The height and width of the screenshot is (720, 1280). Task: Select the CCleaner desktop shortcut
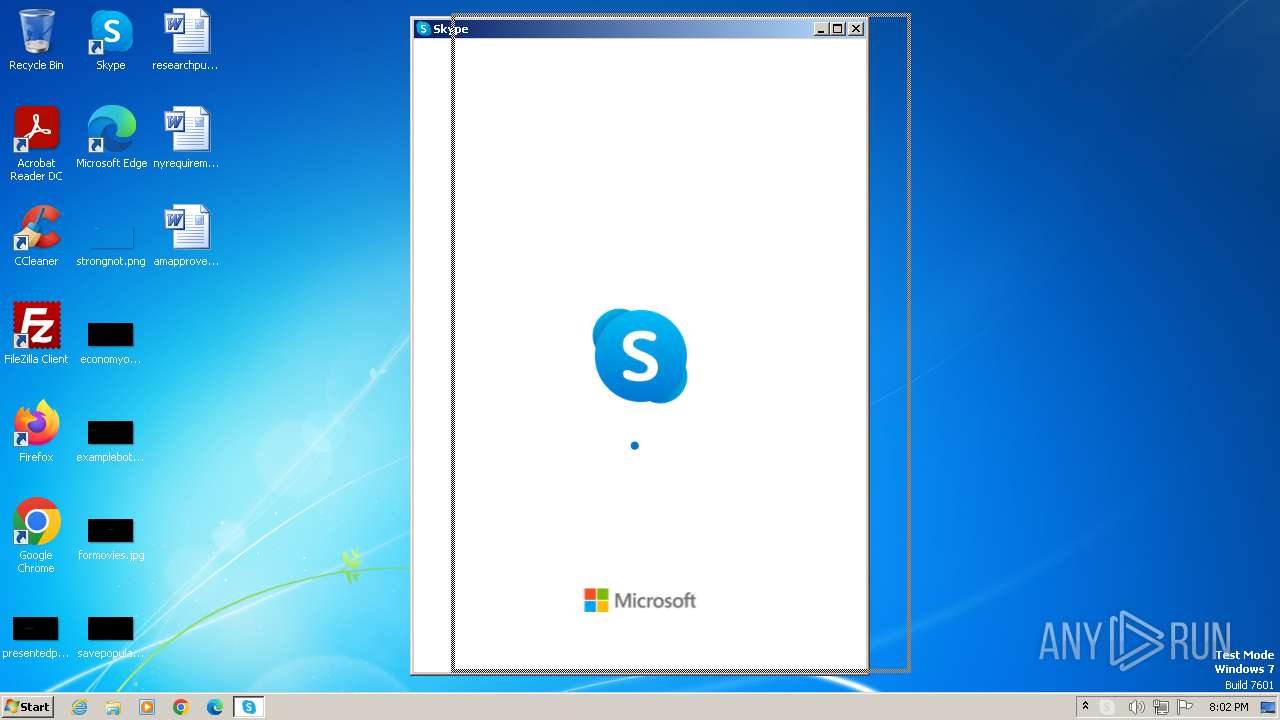pos(36,236)
